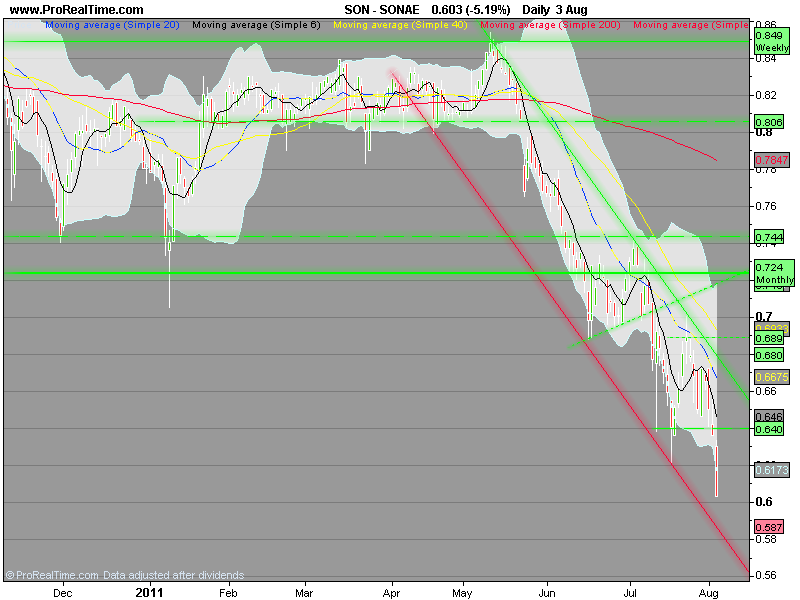Select the green 0.640 level tag
The width and height of the screenshot is (800, 600).
(768, 430)
